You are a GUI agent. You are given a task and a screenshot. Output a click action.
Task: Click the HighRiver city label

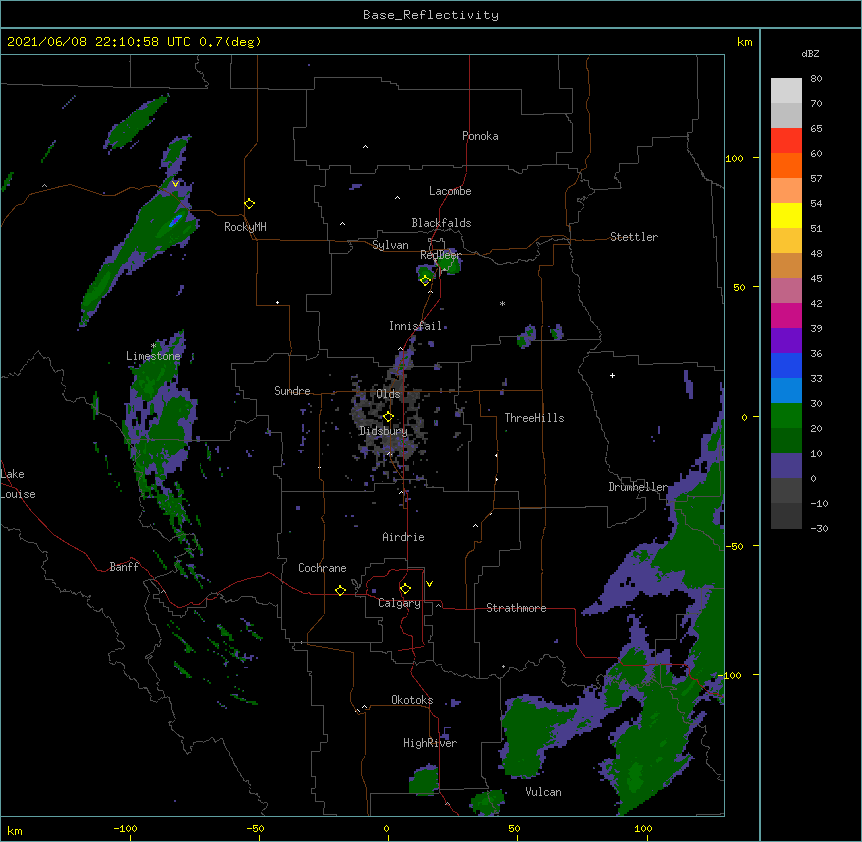click(430, 743)
